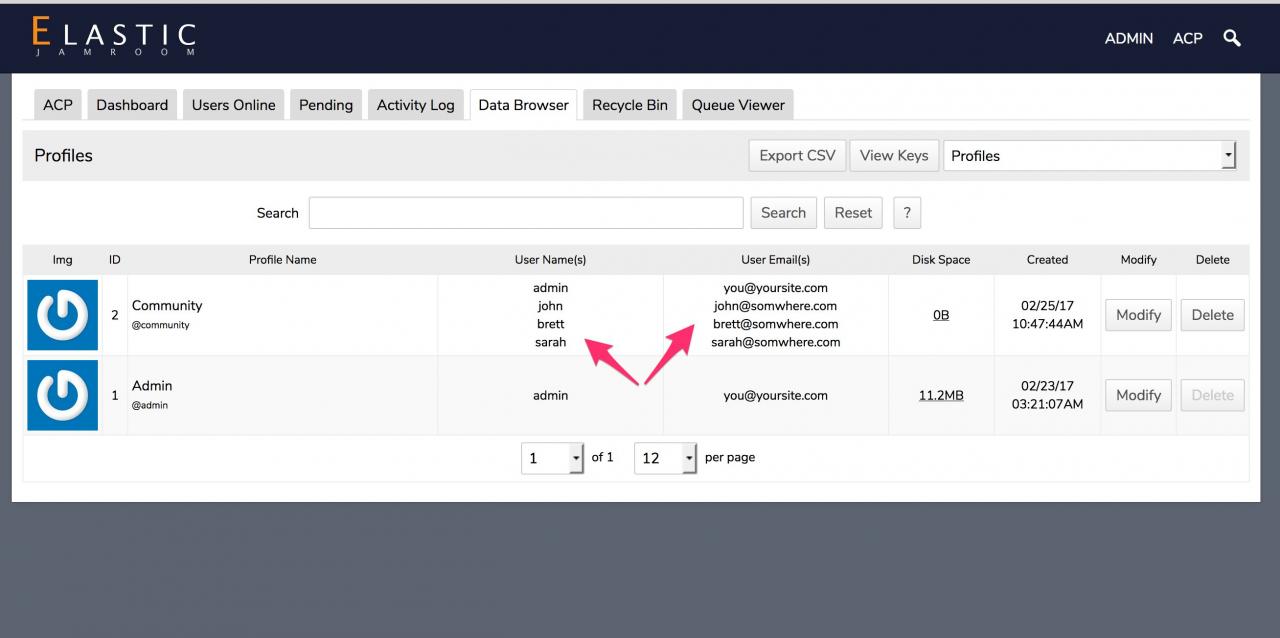Click the Disk Space column header
1280x638 pixels.
coord(941,259)
